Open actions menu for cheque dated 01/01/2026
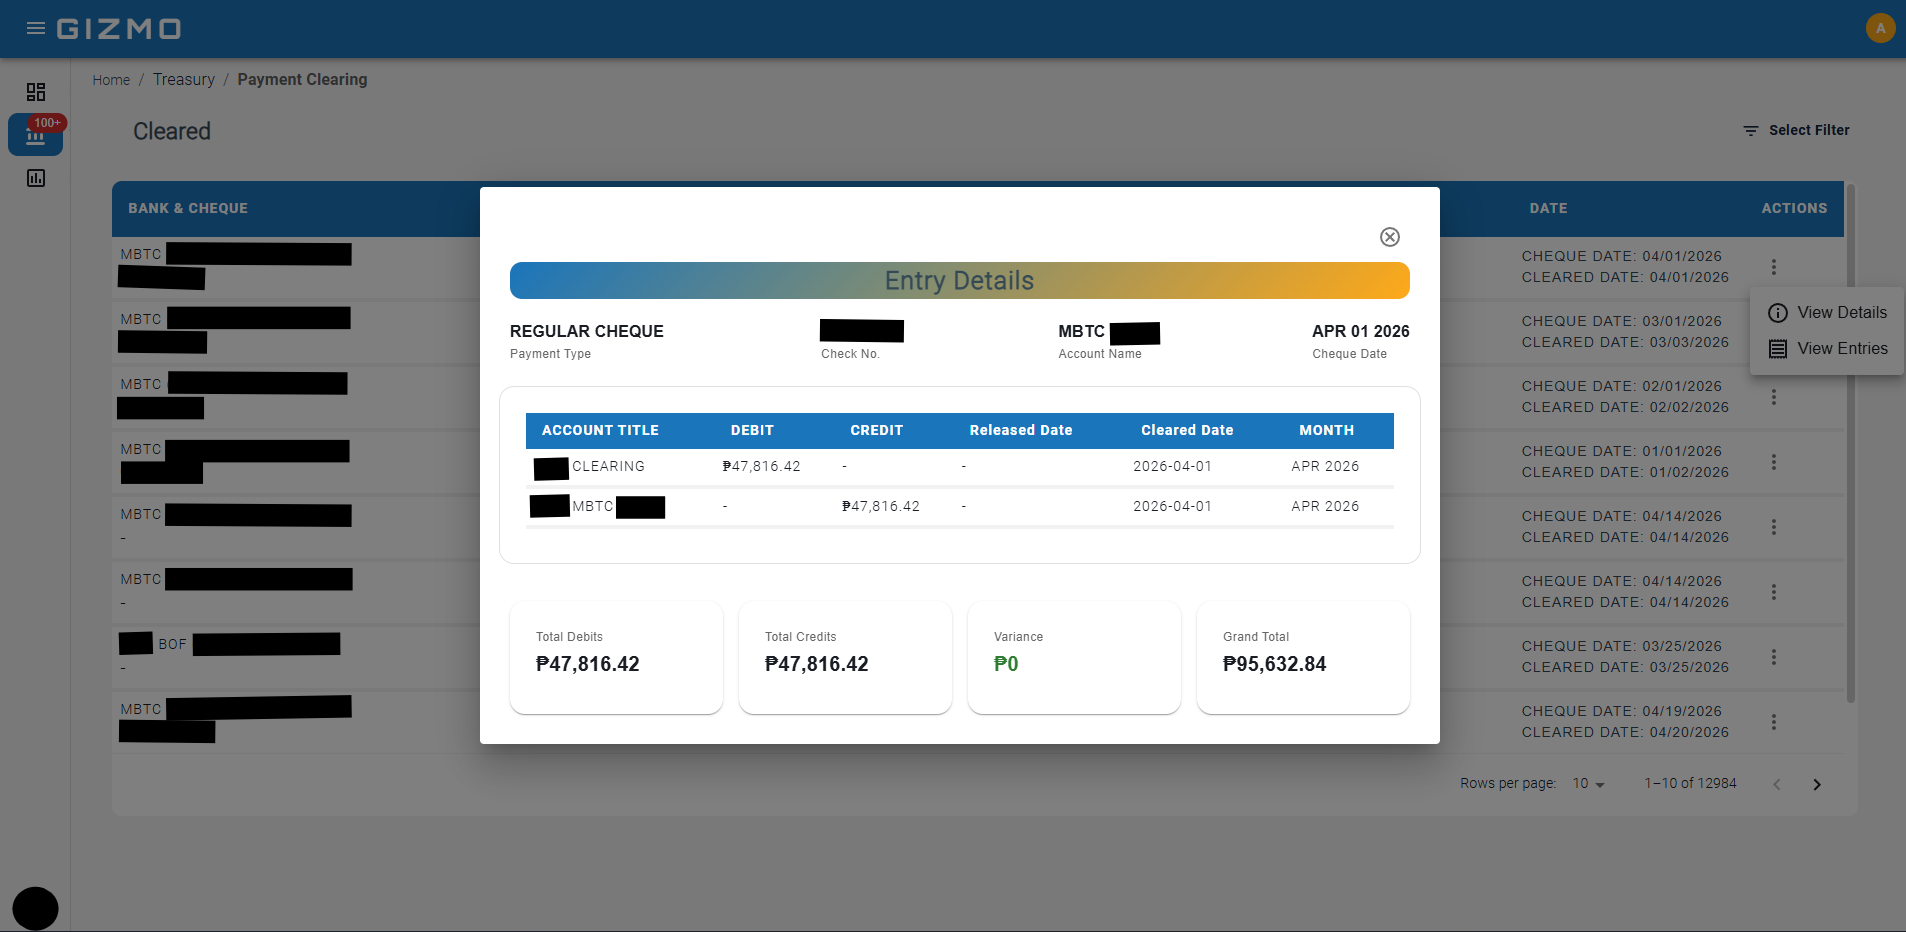 (x=1774, y=462)
